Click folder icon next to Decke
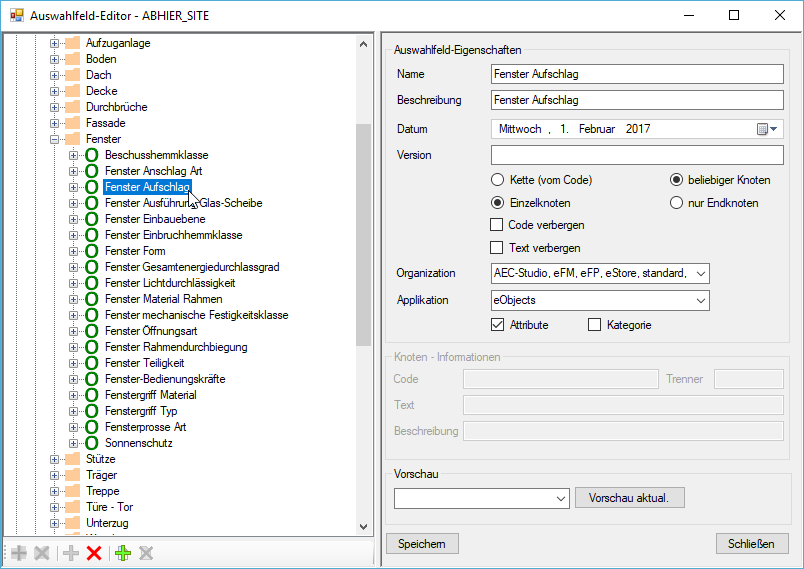Viewport: 804px width, 569px height. (x=72, y=91)
